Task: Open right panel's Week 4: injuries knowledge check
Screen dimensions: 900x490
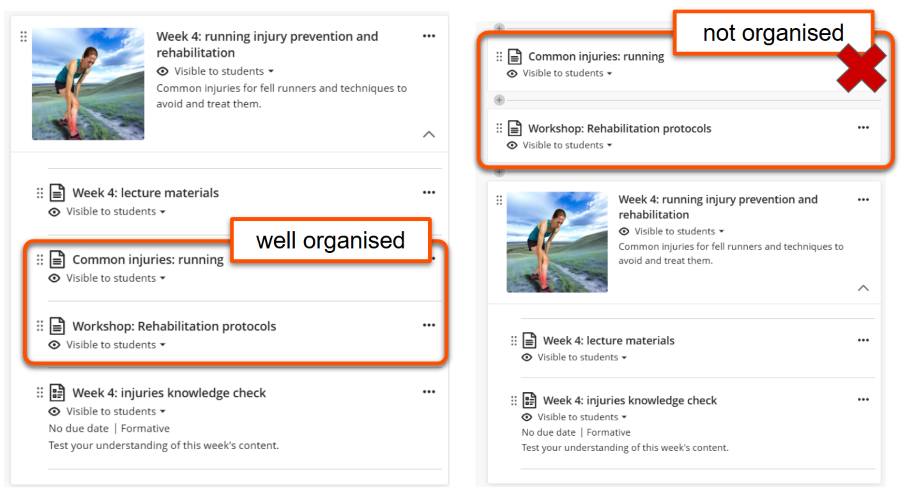Action: click(630, 400)
